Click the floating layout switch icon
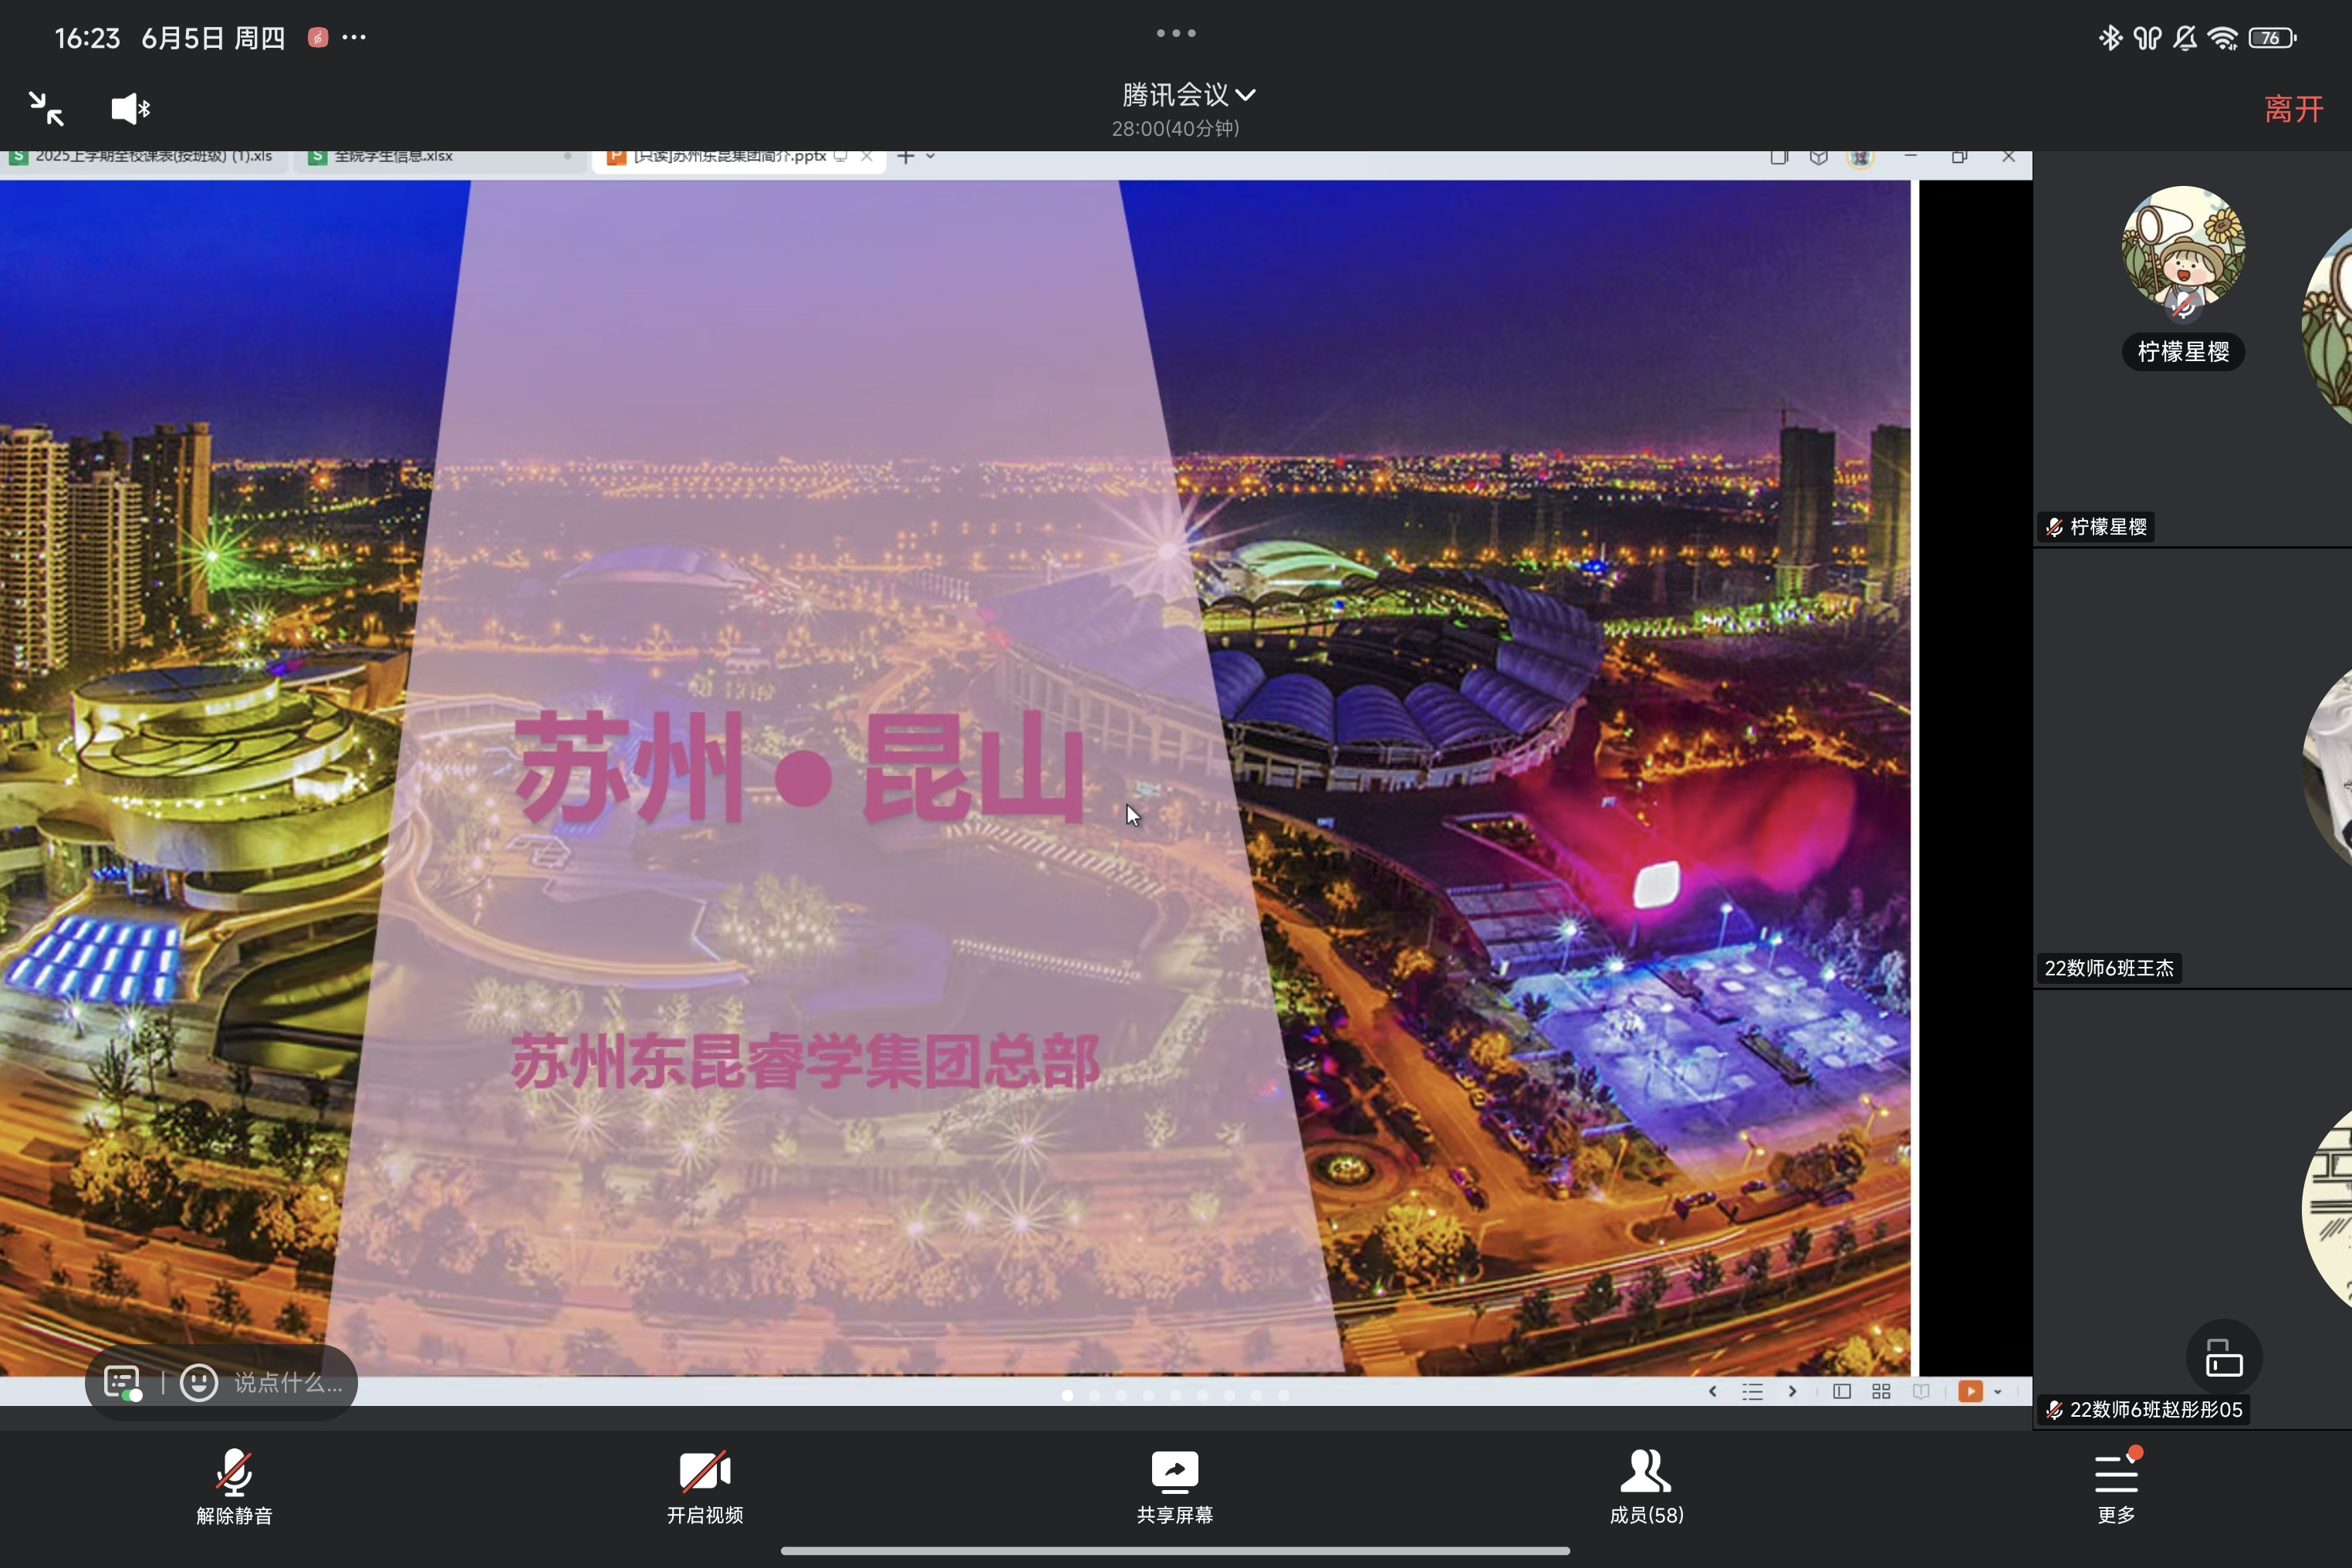Screen dimensions: 2352x1568 pos(2224,1358)
